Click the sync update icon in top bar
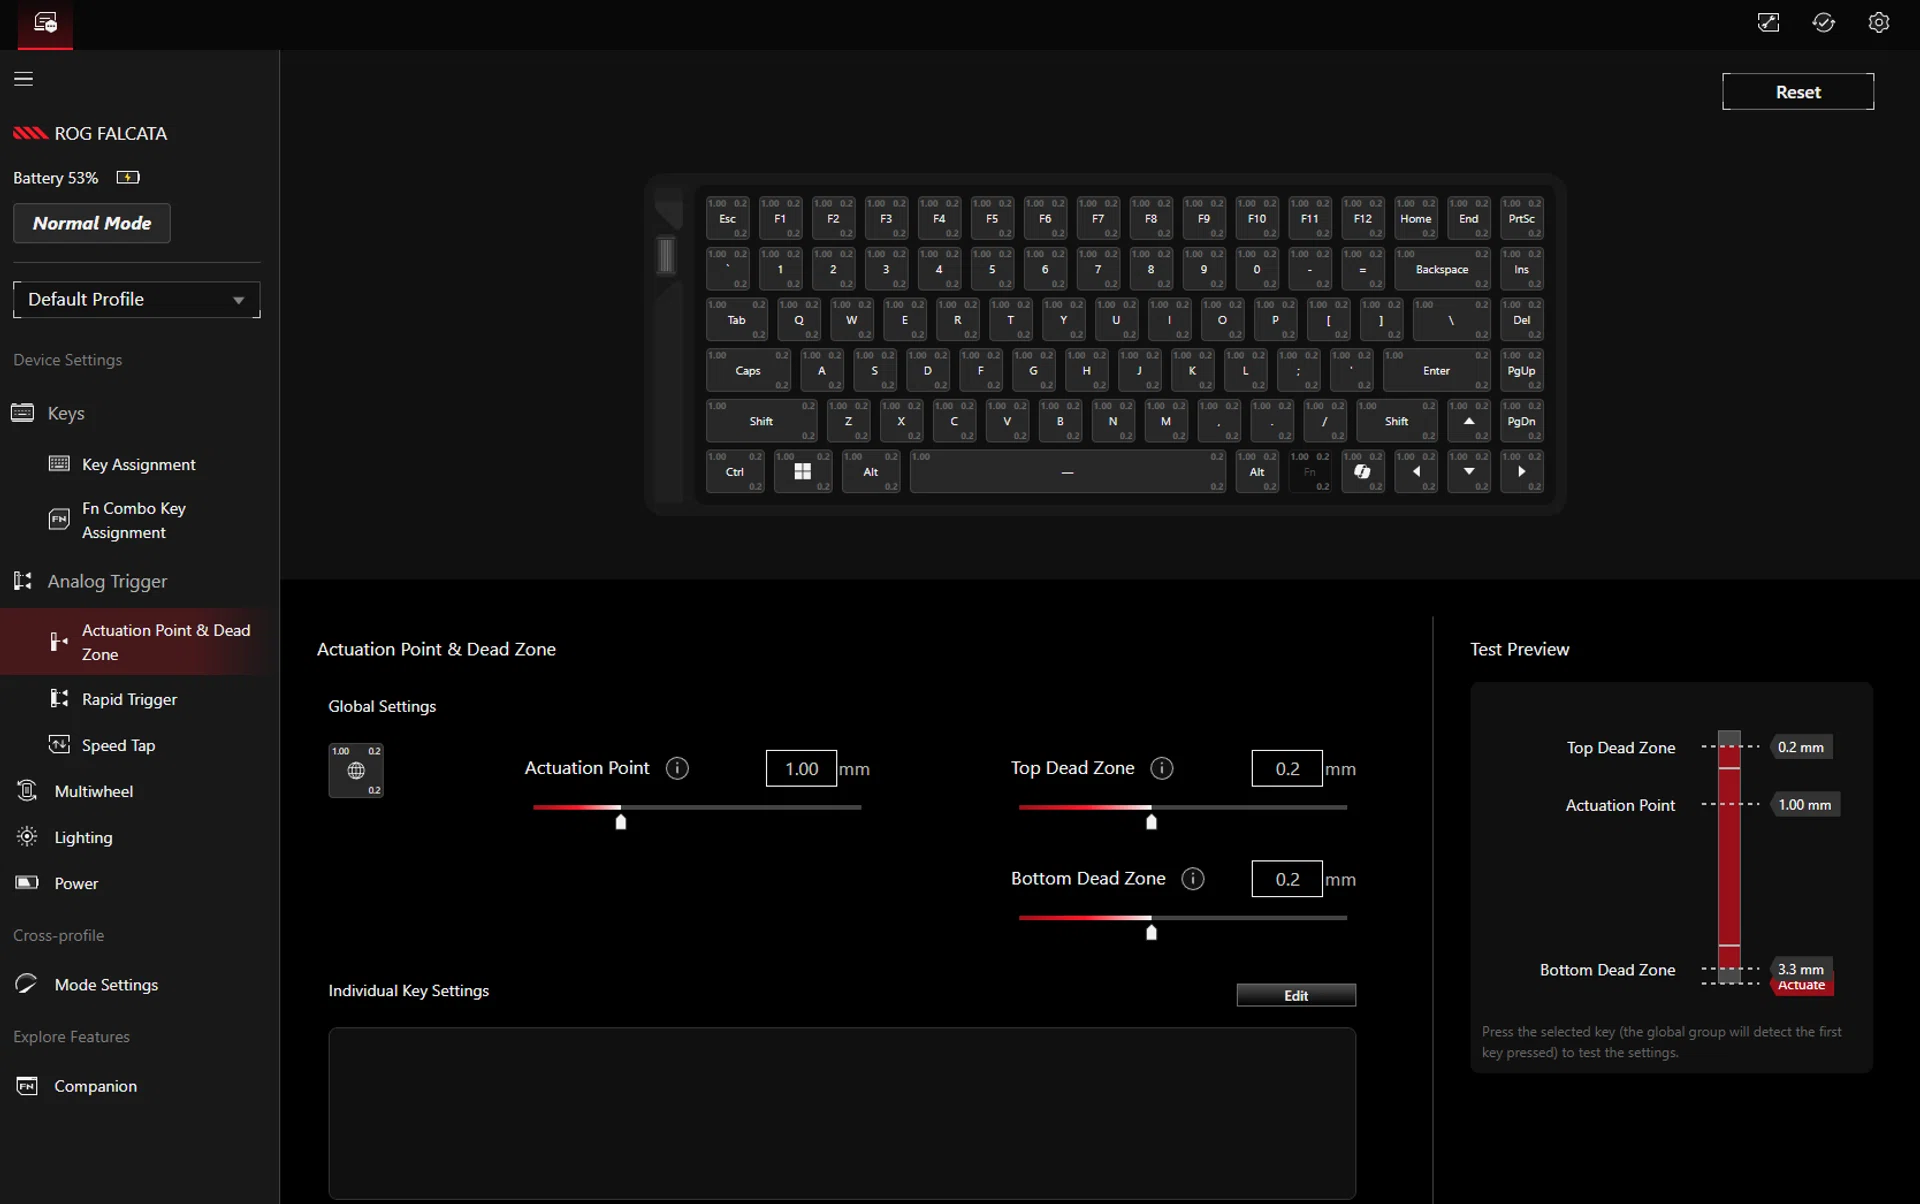Screen dimensions: 1920x1204 (x=1823, y=23)
